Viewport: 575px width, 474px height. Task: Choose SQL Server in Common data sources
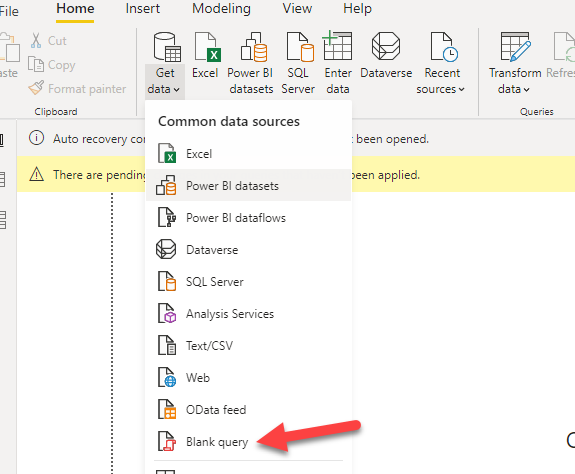pyautogui.click(x=248, y=282)
